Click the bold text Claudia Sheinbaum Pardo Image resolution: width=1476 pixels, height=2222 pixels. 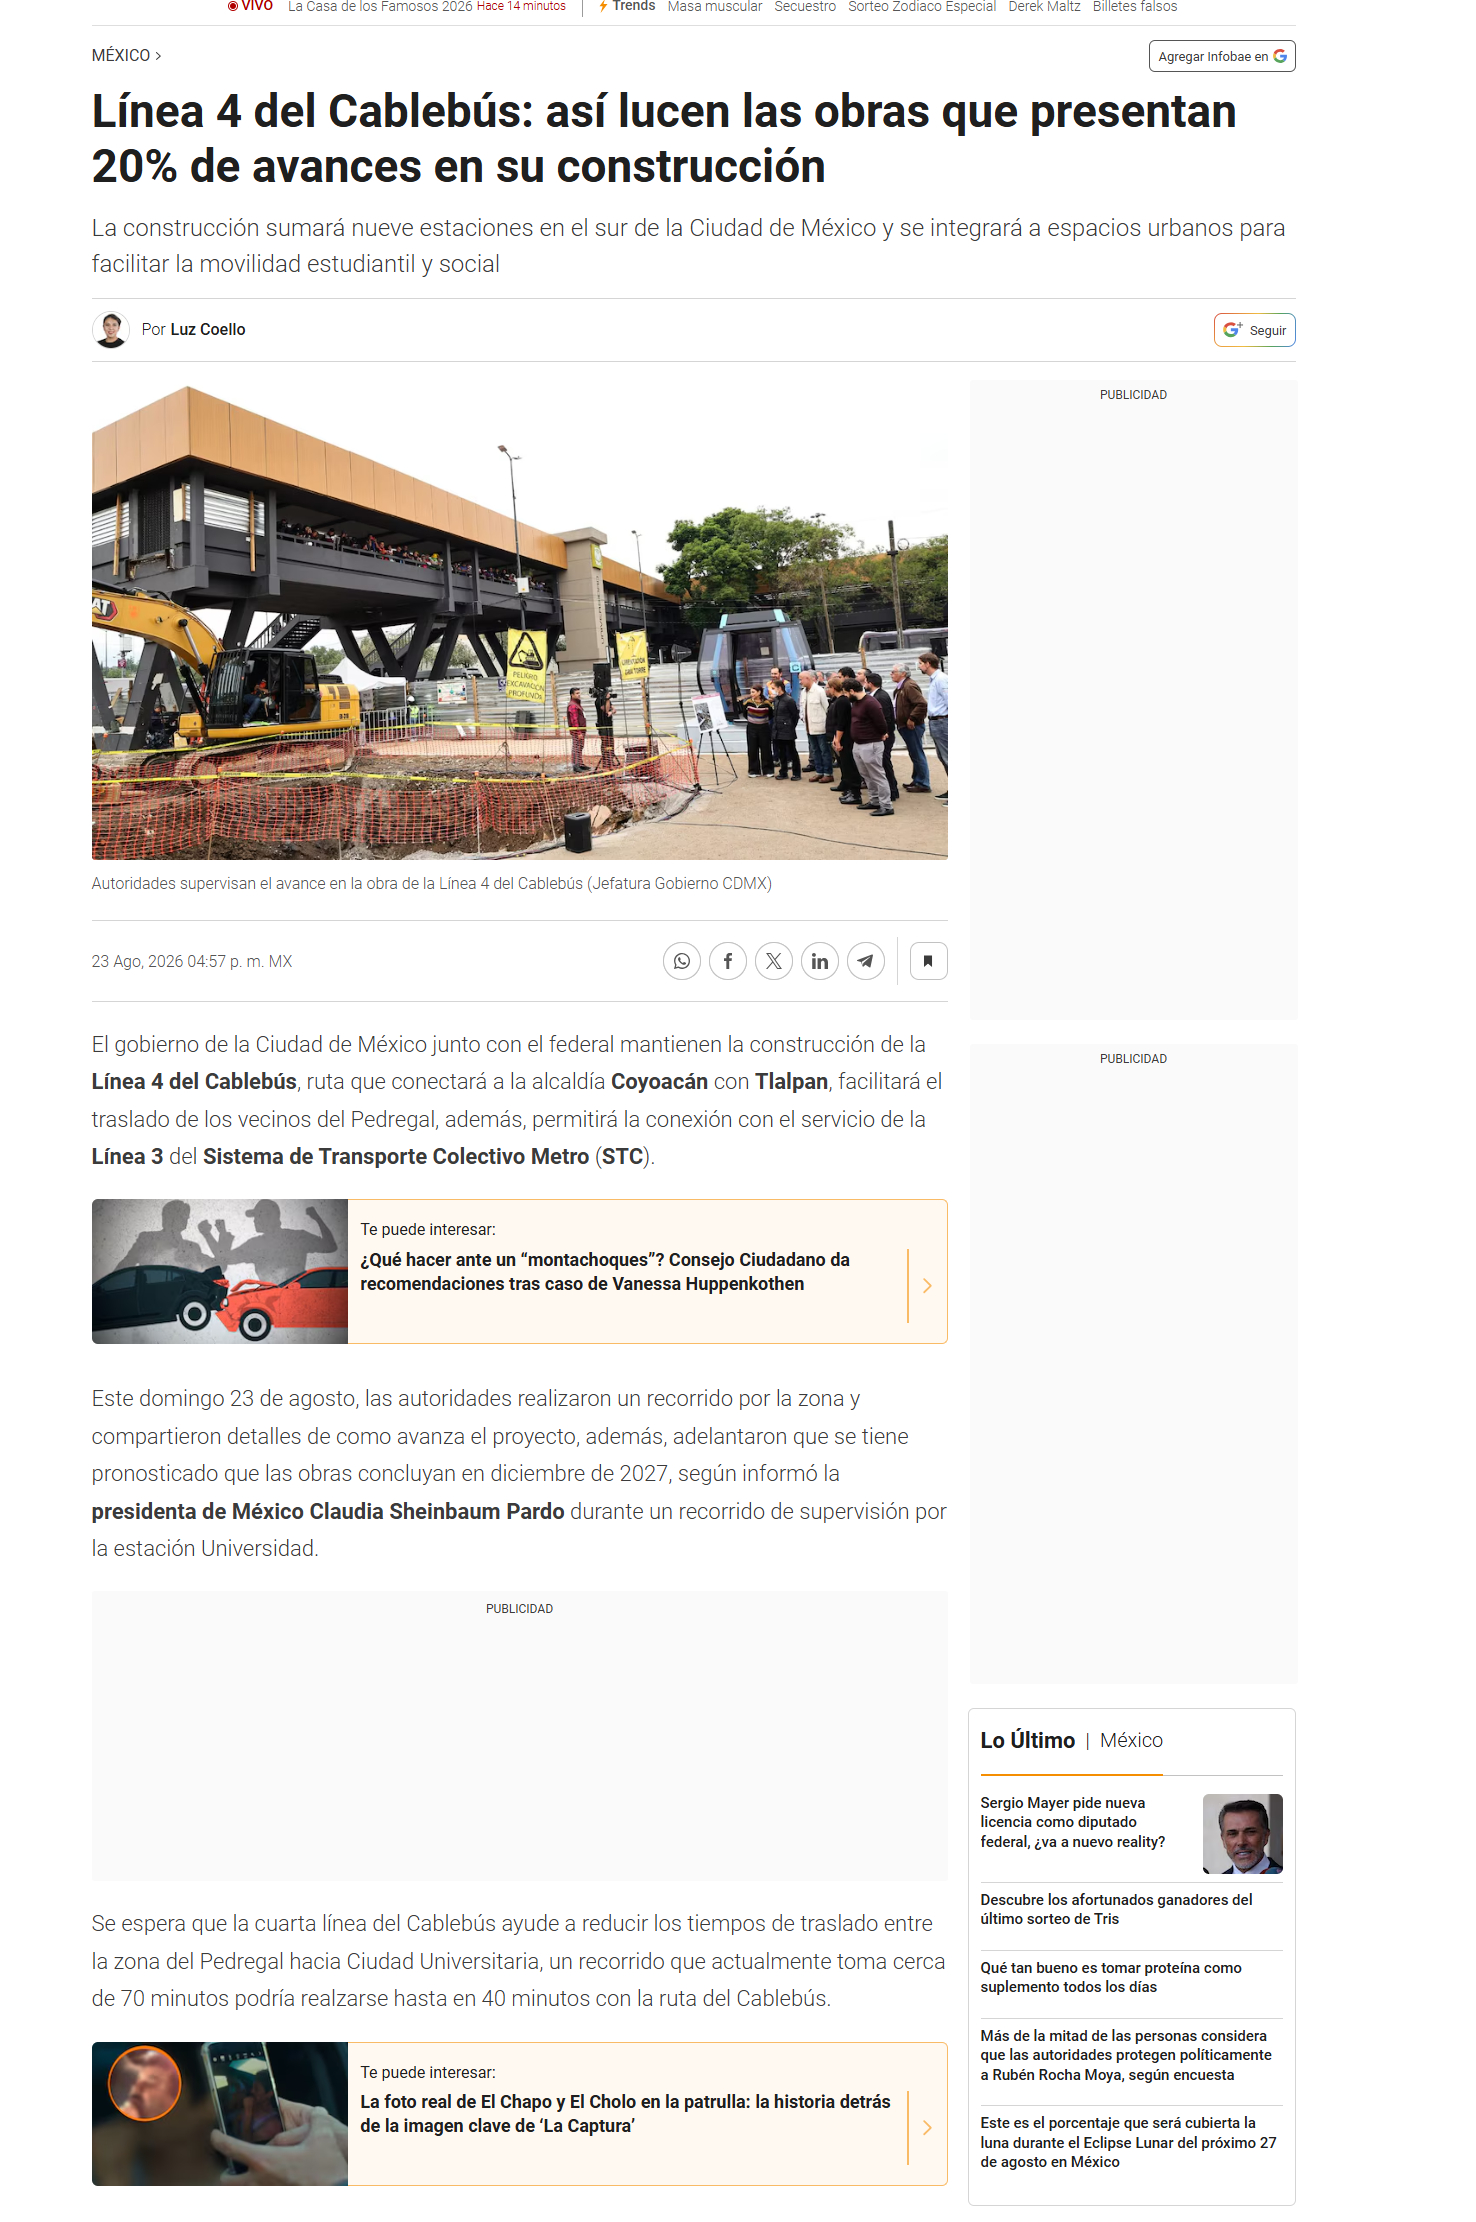pos(437,1511)
